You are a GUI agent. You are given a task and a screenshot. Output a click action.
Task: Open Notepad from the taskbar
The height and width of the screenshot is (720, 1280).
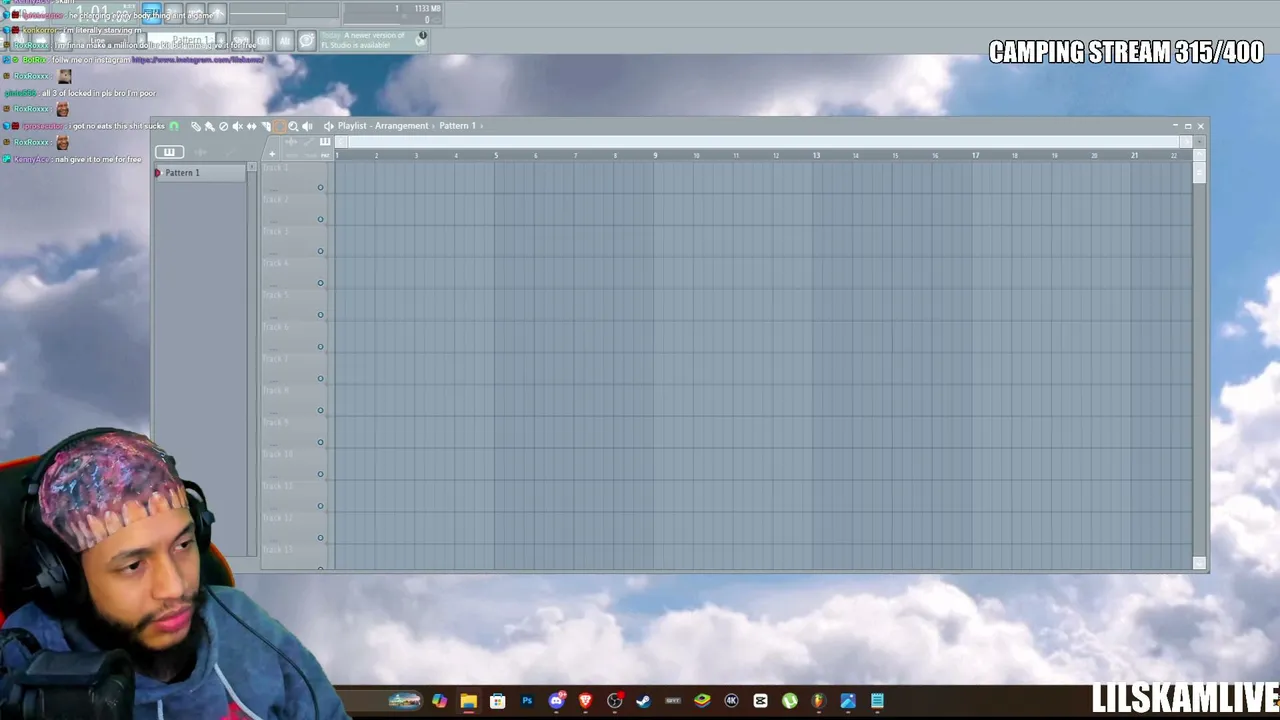(877, 701)
